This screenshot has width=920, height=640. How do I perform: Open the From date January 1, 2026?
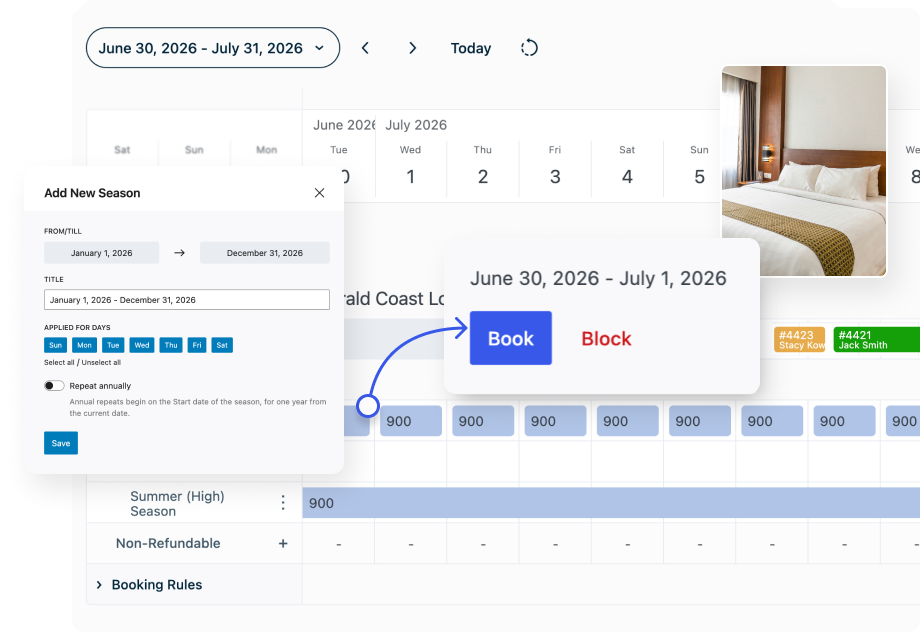click(x=102, y=253)
